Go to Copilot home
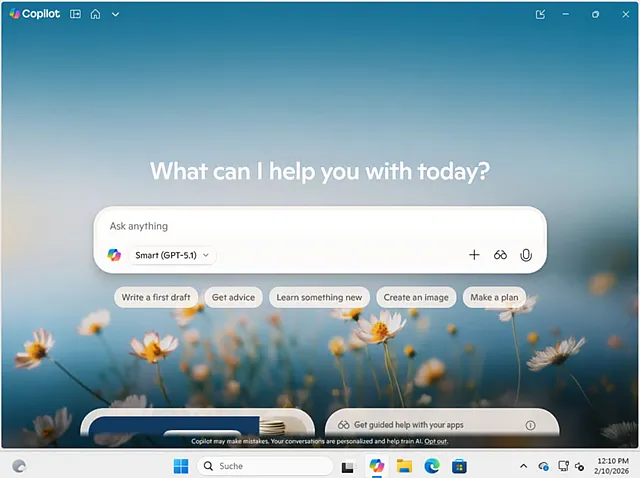The height and width of the screenshot is (478, 640). [95, 14]
